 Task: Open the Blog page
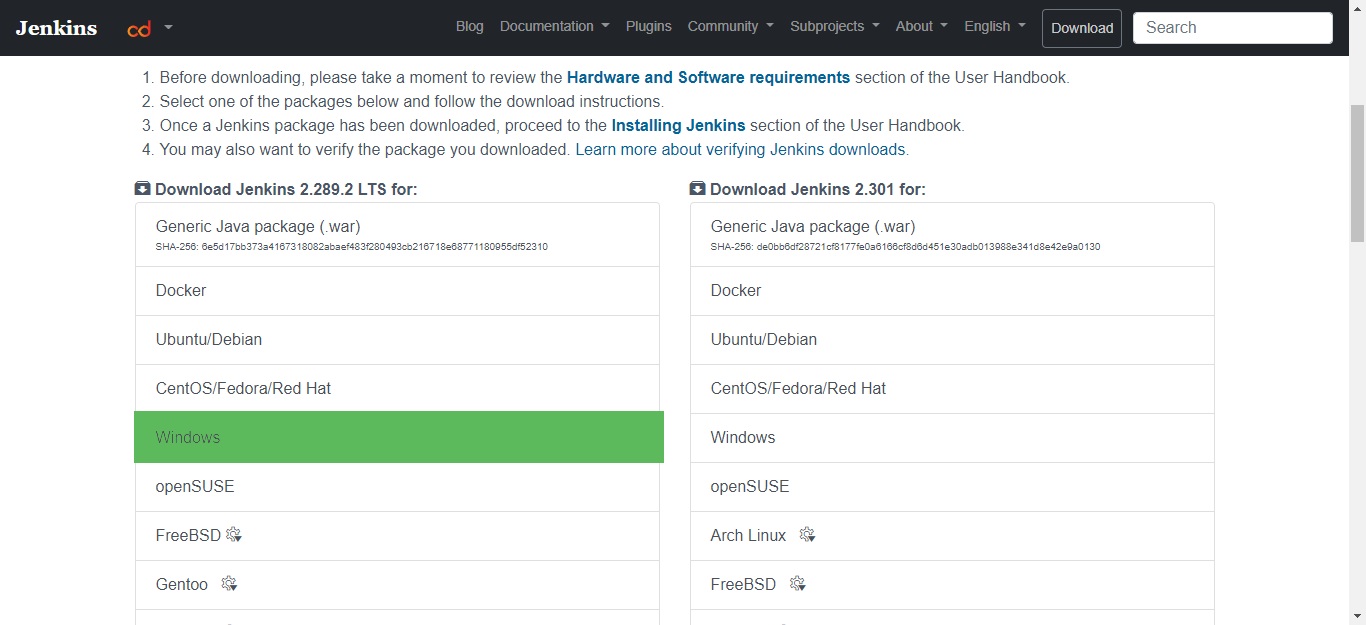(x=469, y=27)
